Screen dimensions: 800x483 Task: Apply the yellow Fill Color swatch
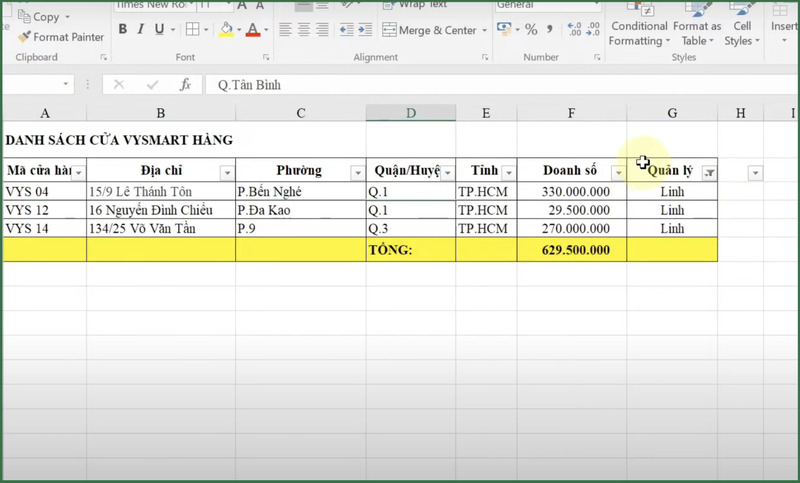[226, 30]
